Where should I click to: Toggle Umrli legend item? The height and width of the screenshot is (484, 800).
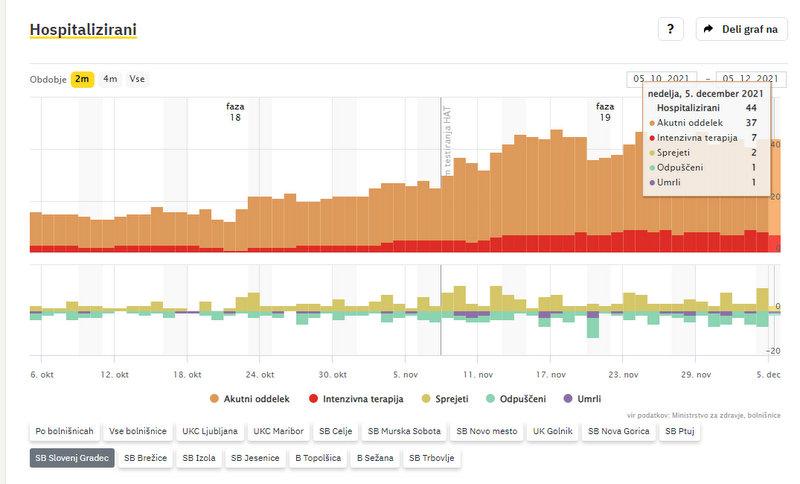[x=582, y=399]
